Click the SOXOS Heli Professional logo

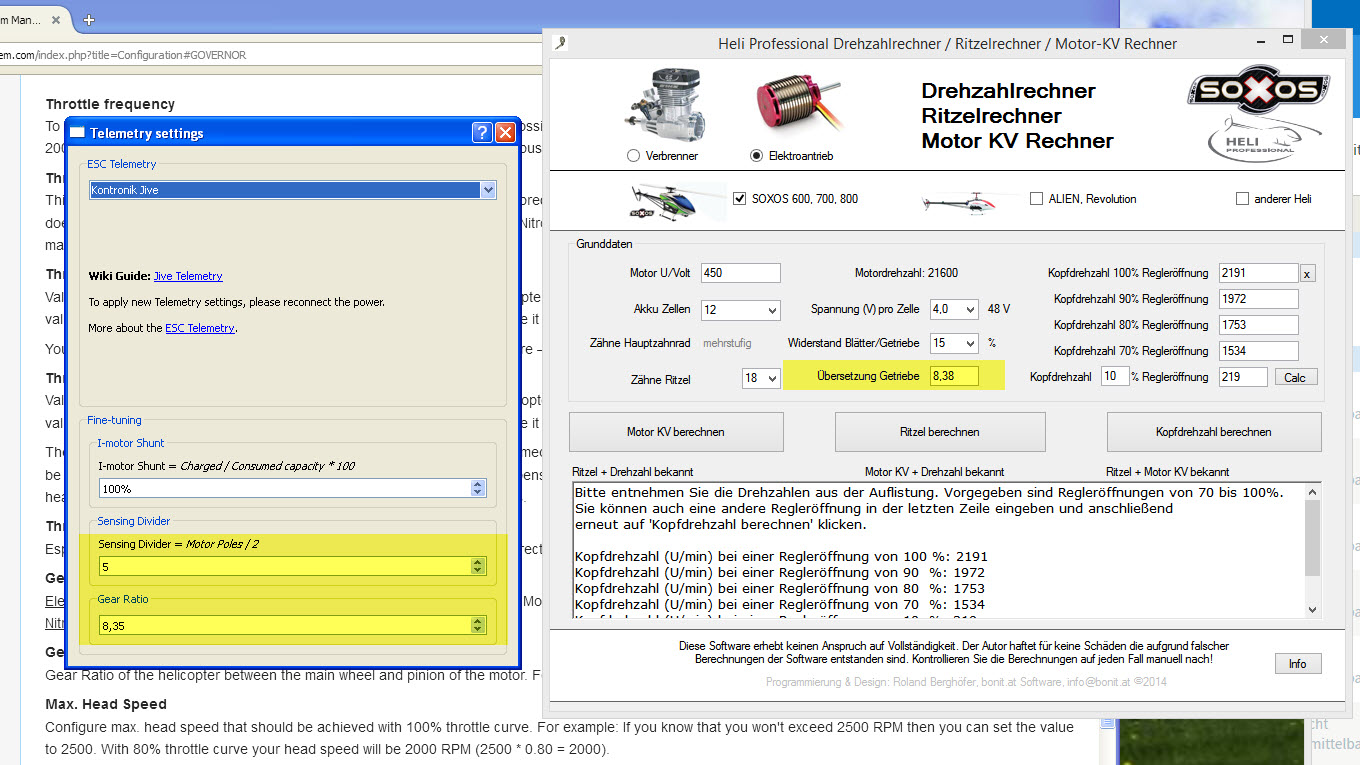1258,116
